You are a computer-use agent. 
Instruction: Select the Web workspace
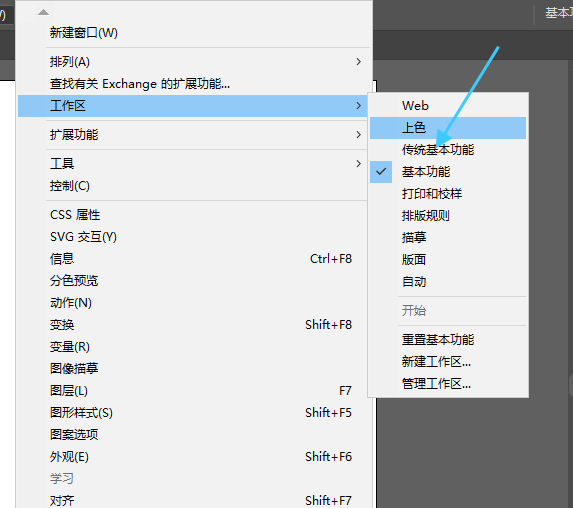tap(448, 106)
